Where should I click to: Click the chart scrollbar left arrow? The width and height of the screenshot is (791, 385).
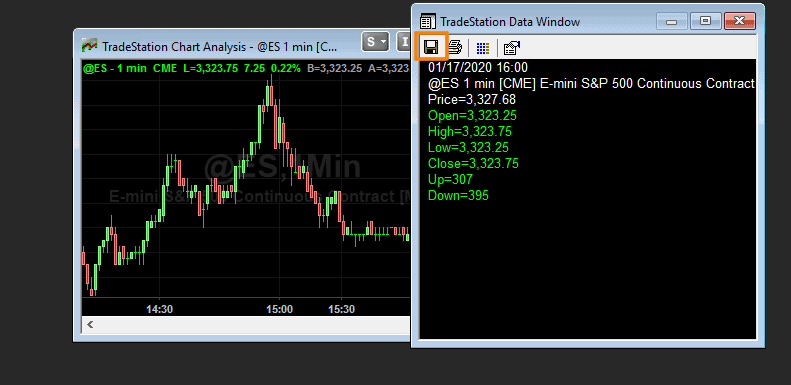[90, 325]
